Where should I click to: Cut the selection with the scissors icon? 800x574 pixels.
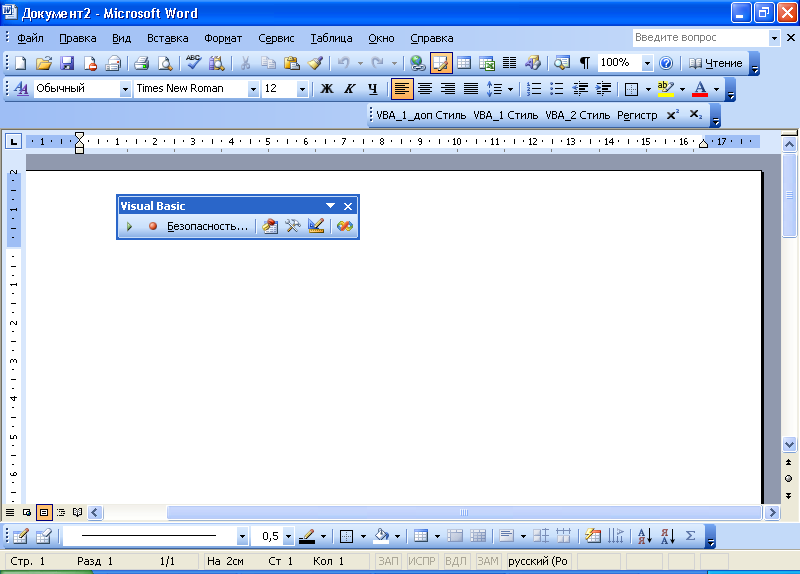click(245, 63)
